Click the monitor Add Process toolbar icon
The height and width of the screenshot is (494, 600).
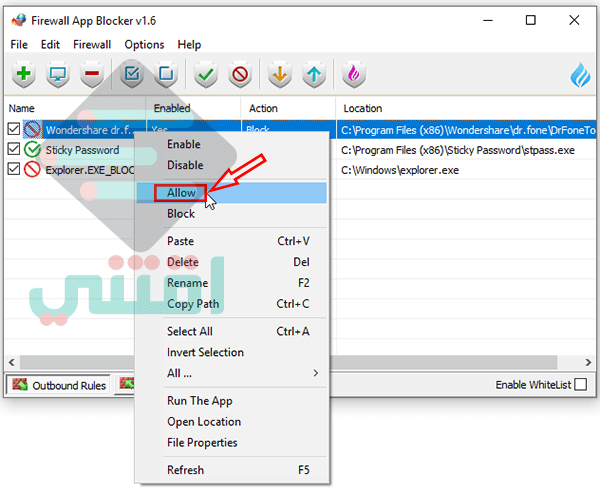coord(58,74)
